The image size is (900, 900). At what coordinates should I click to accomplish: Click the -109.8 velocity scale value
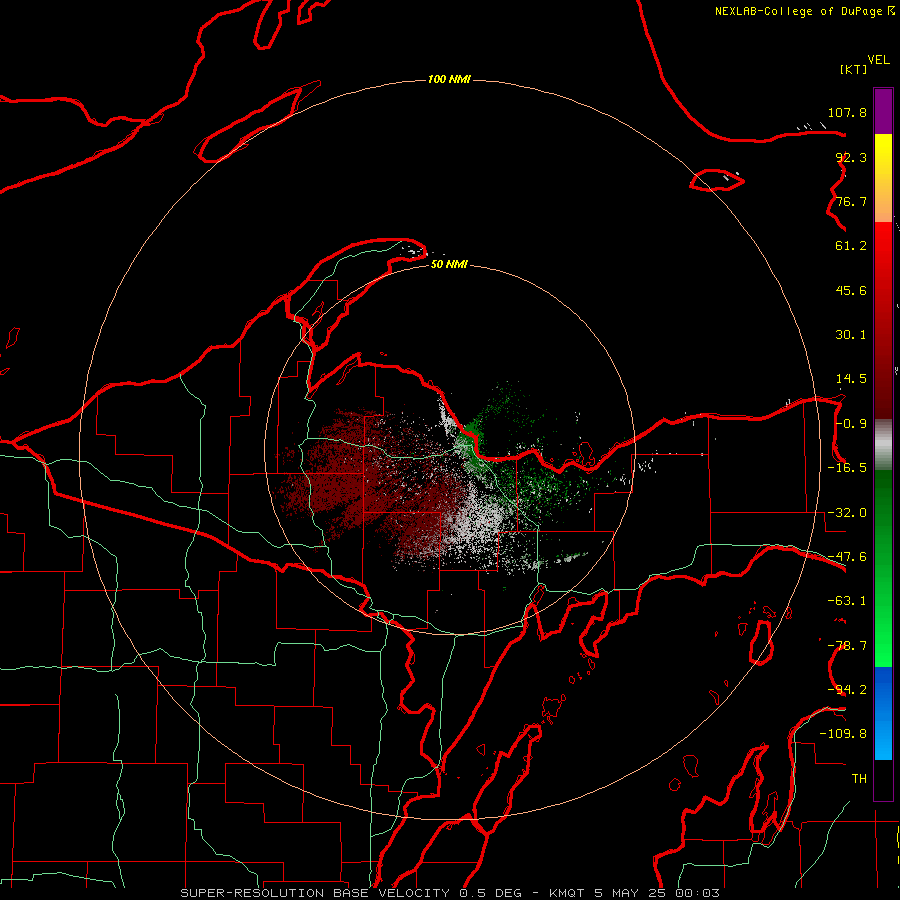[x=843, y=734]
